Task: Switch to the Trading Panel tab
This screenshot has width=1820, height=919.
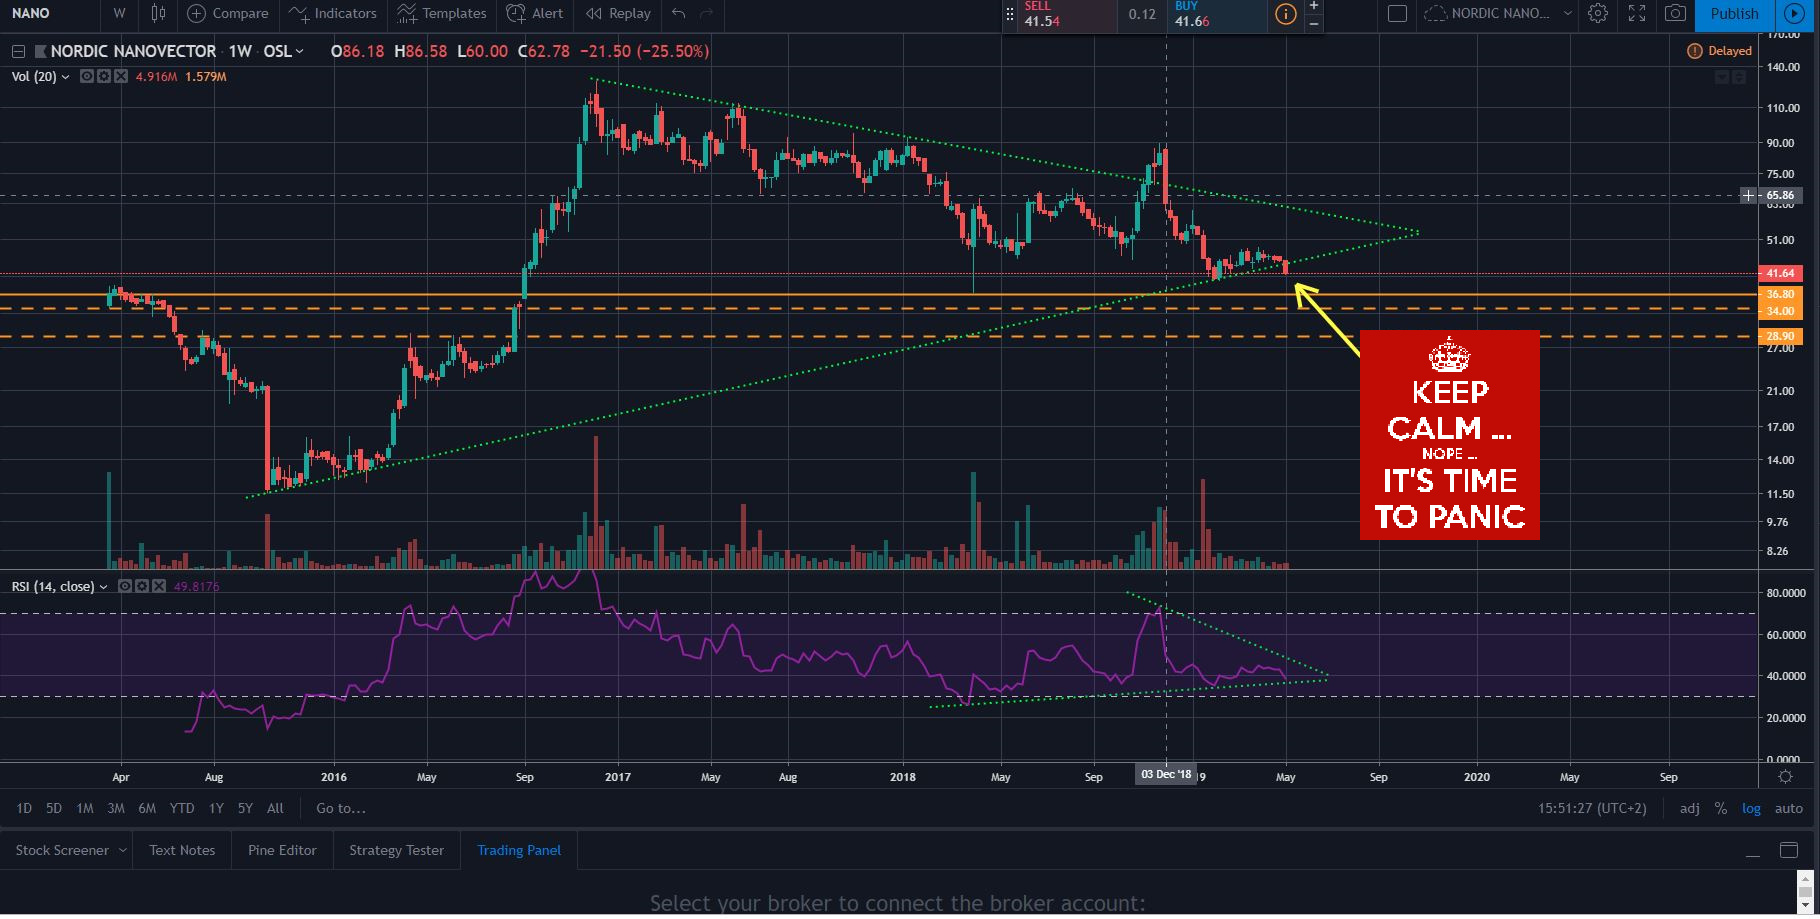Action: tap(519, 850)
